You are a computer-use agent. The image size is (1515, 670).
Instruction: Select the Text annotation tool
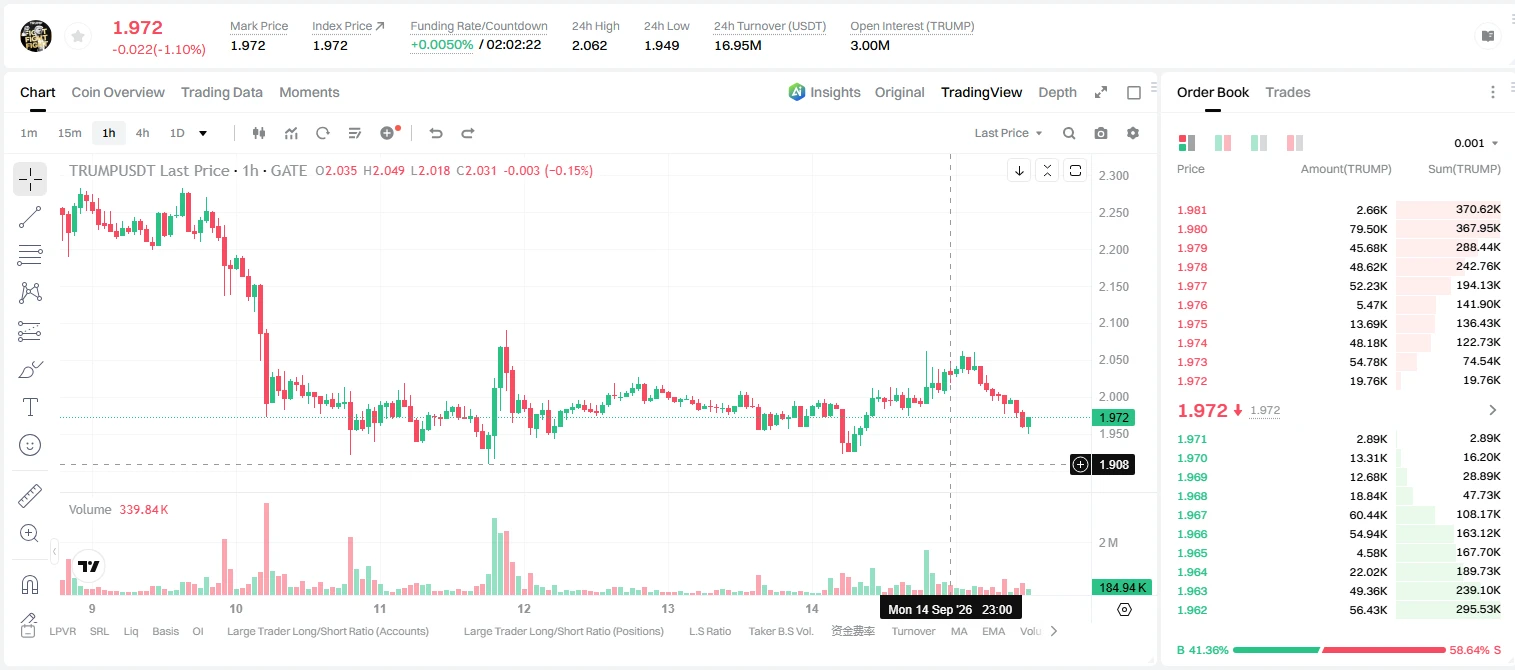[30, 407]
